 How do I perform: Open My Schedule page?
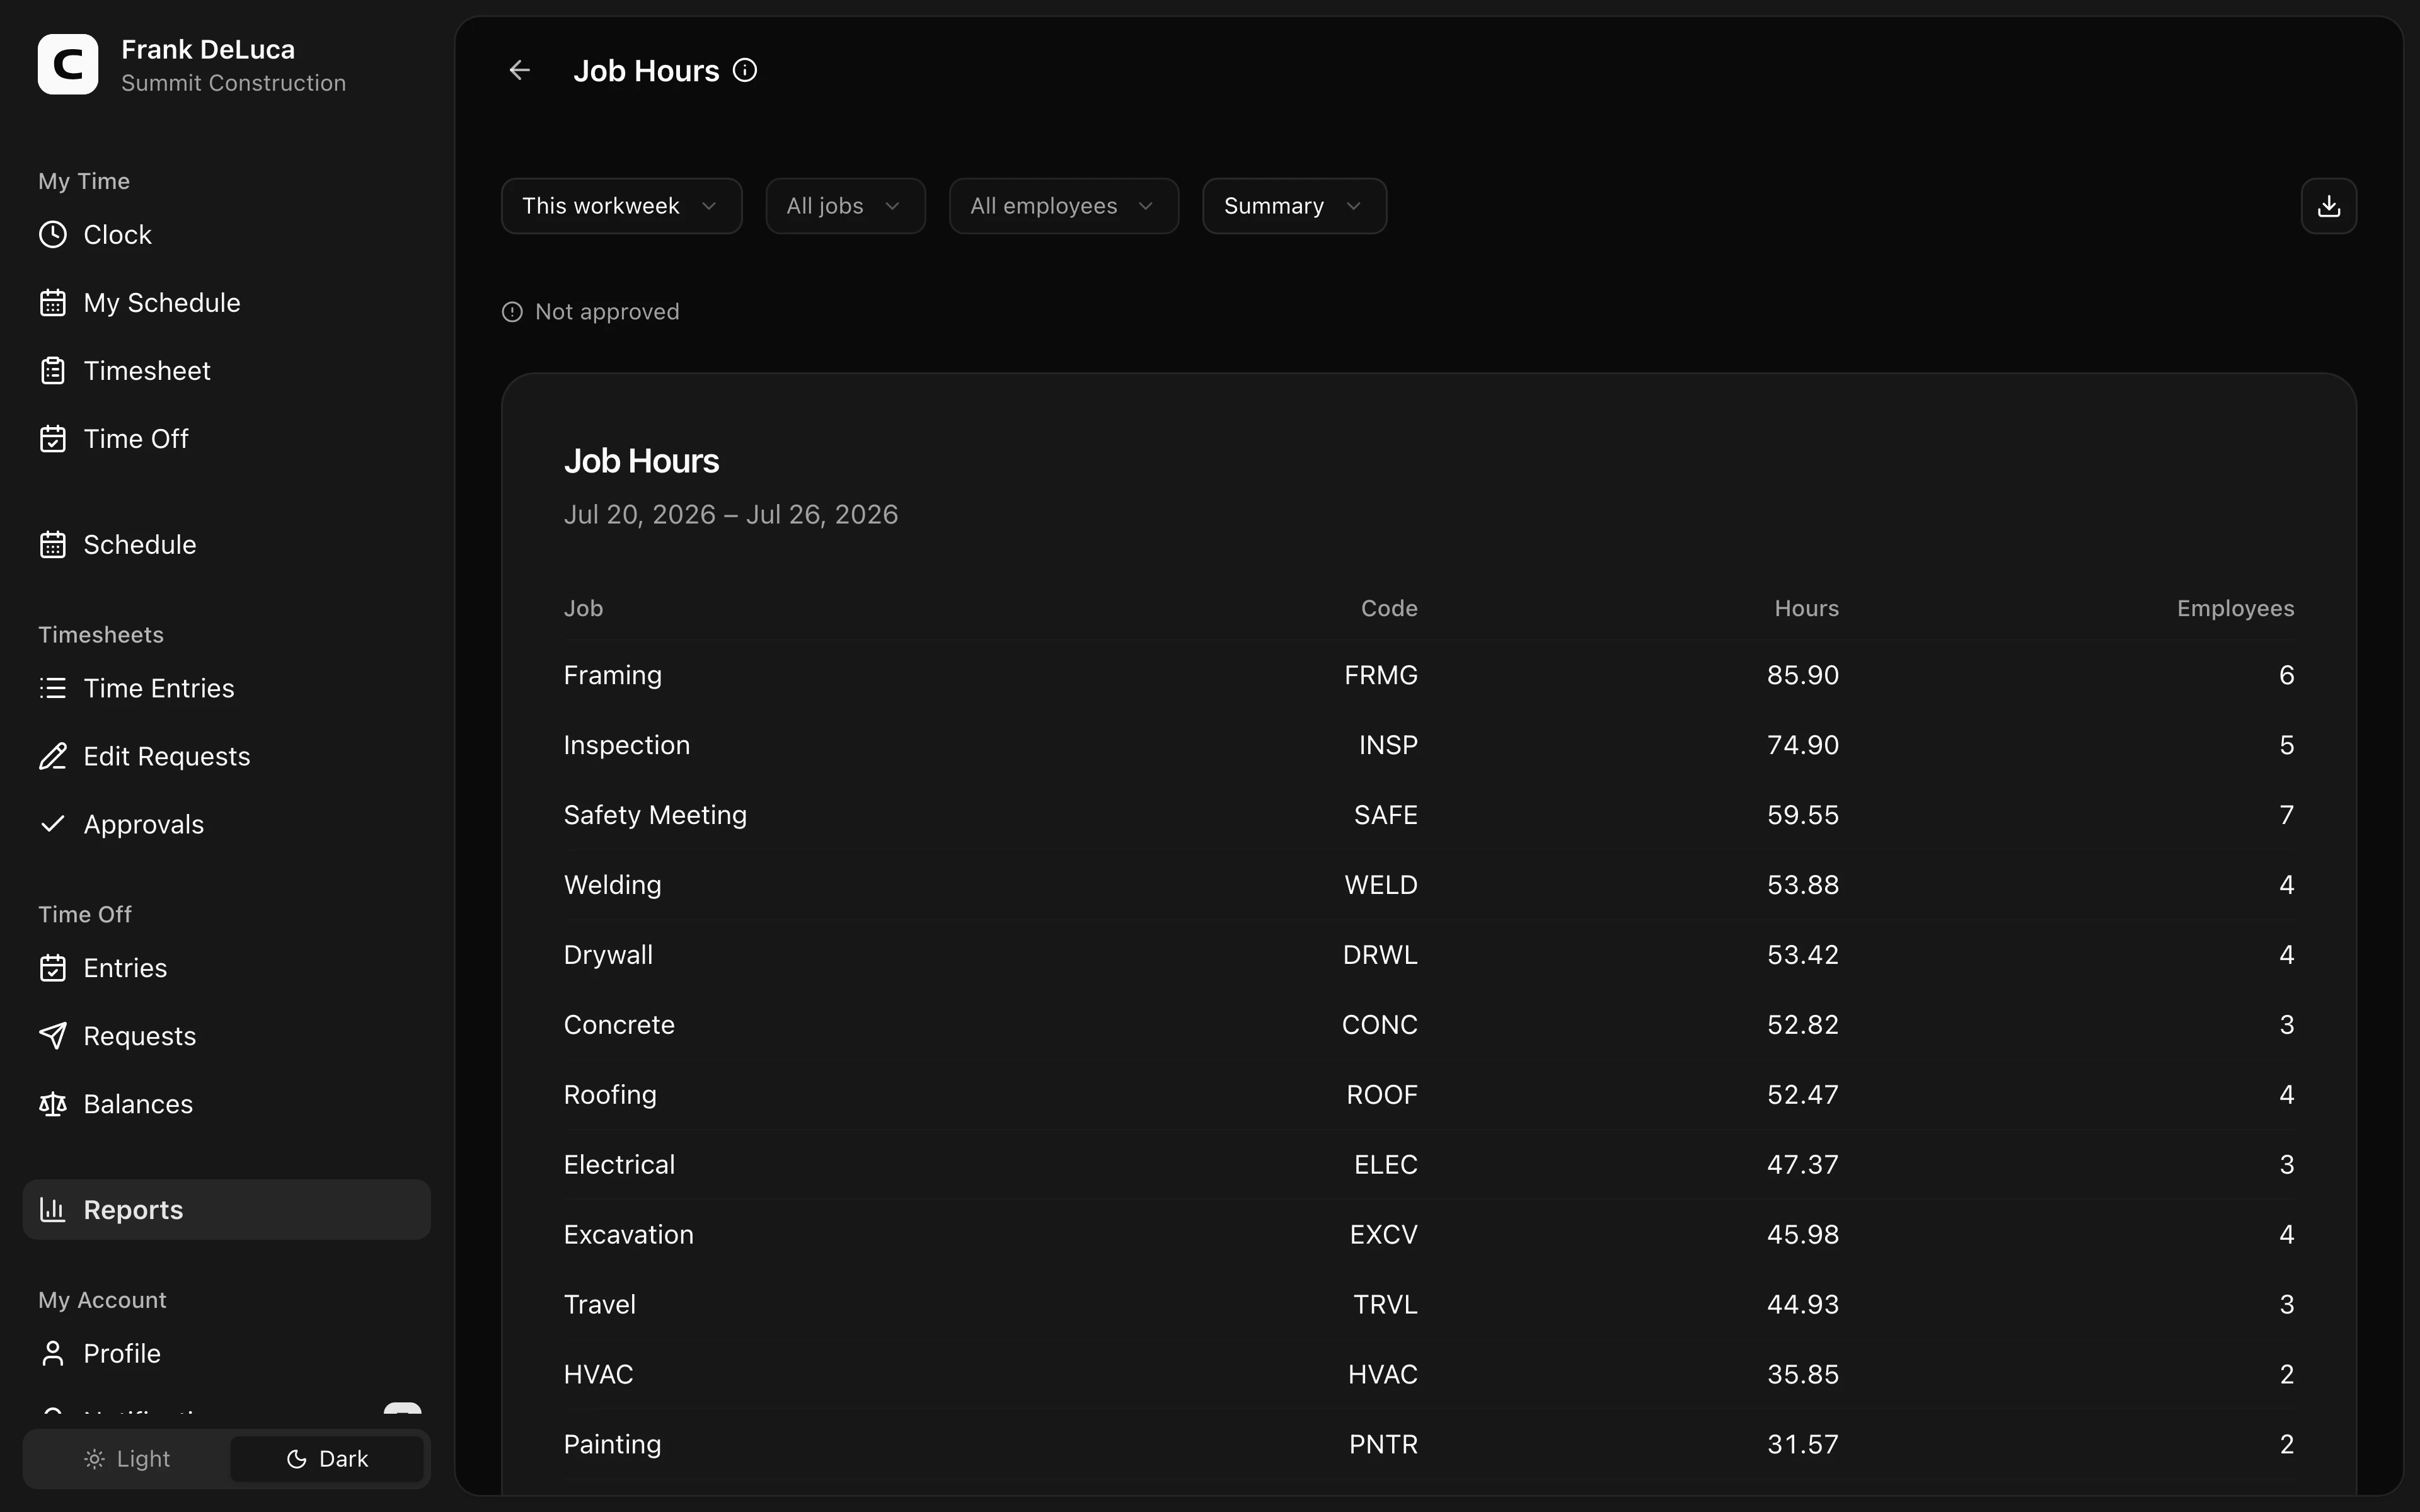226,303
